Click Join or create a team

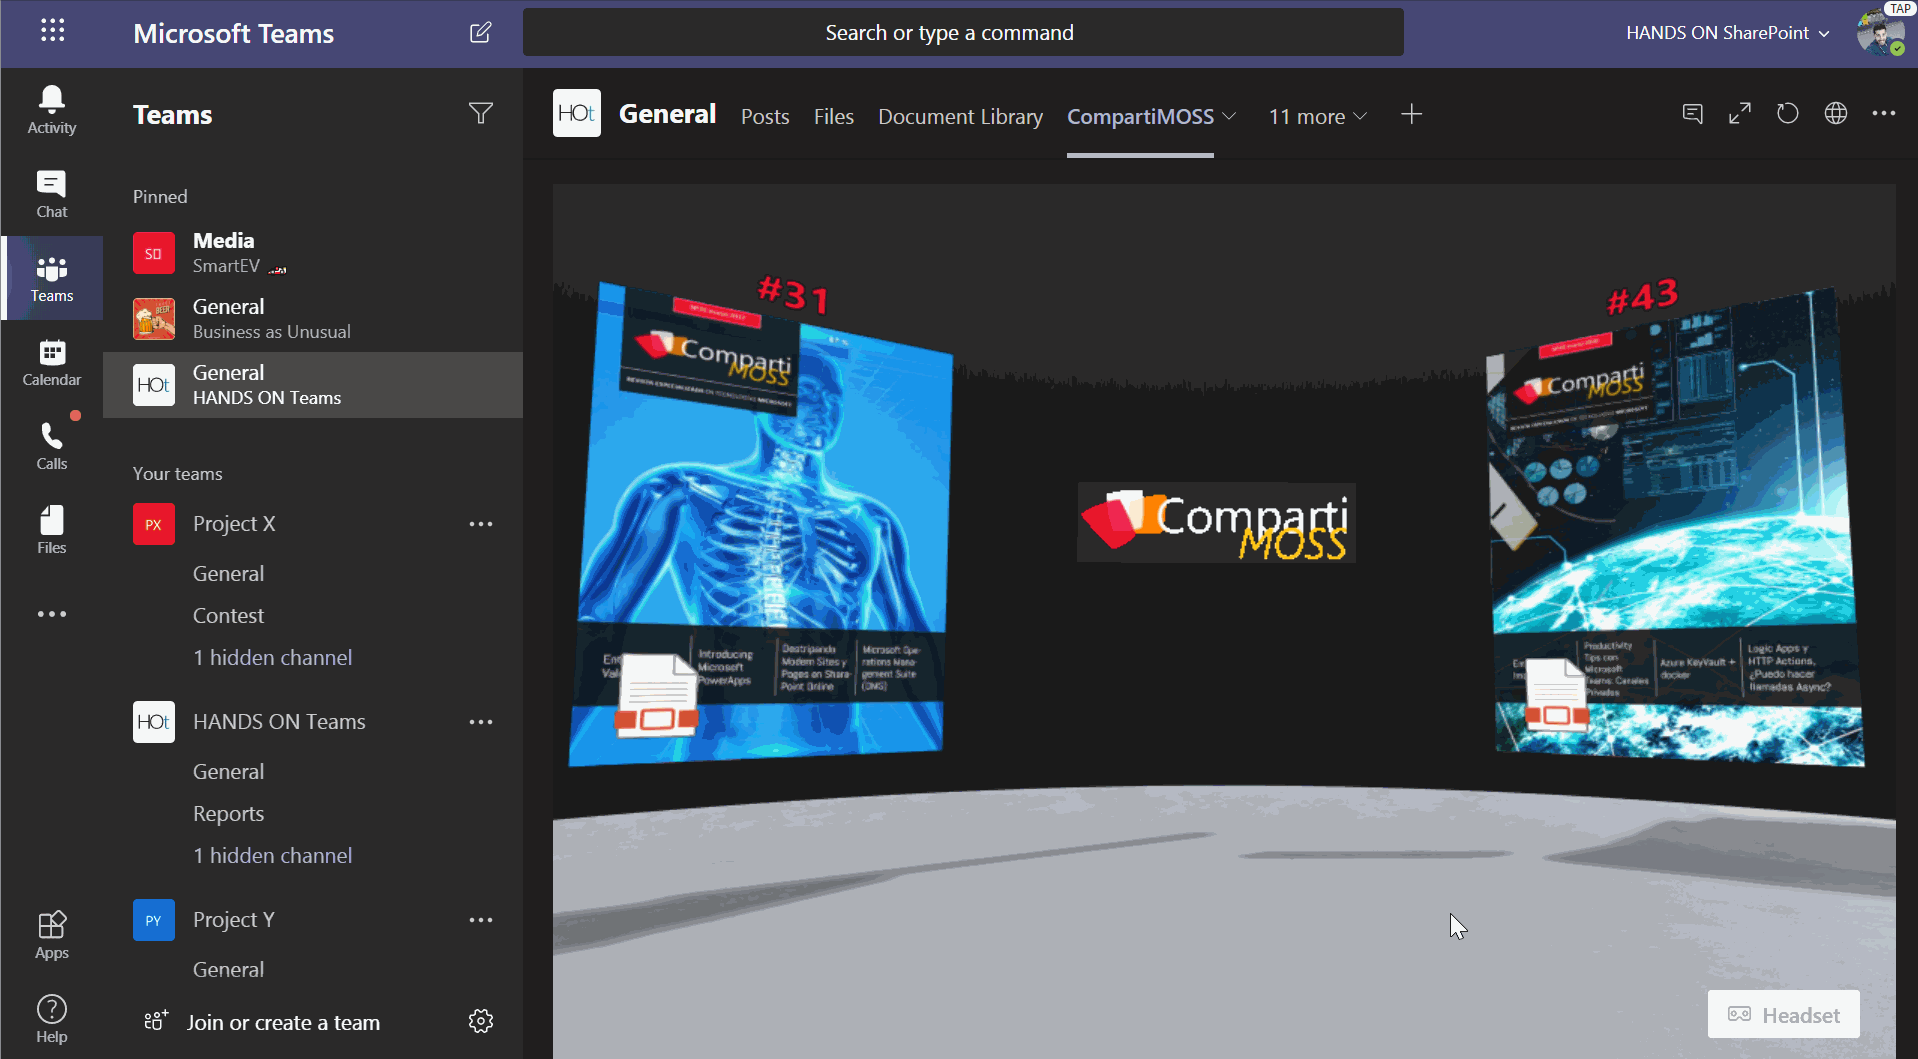pyautogui.click(x=282, y=1022)
